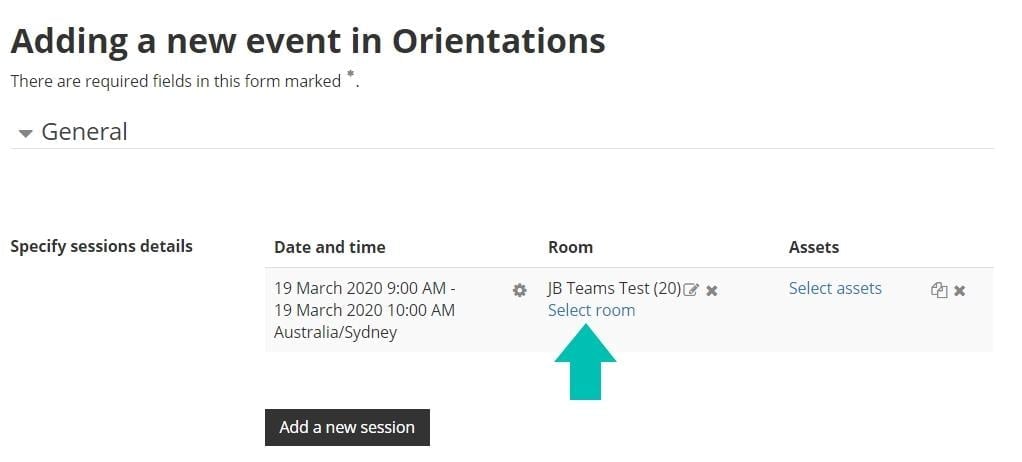
Task: Click the session date range text
Action: point(364,299)
